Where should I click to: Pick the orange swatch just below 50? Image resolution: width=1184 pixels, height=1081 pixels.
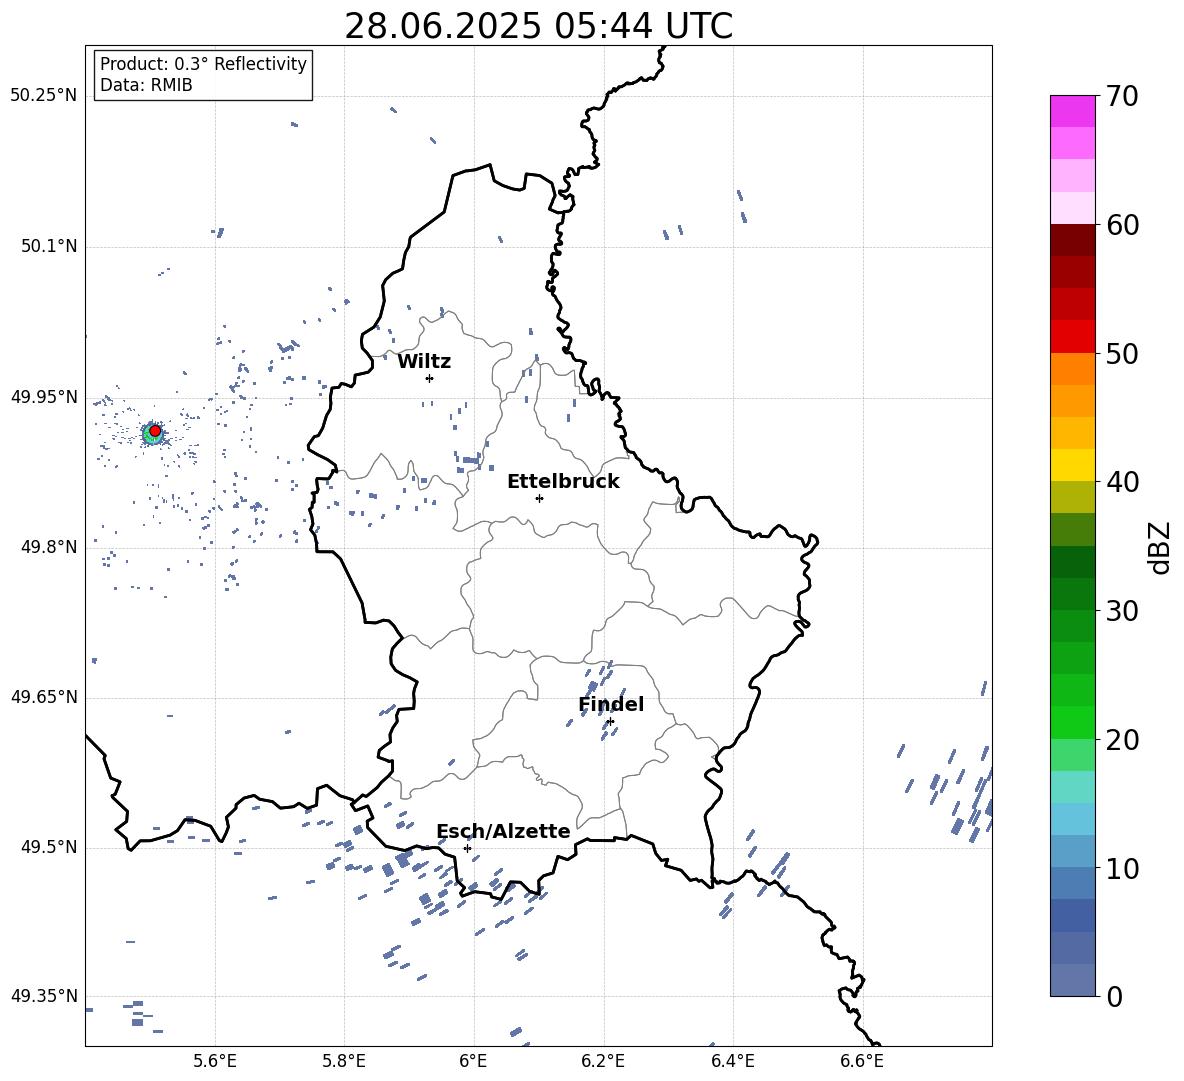[x=1073, y=369]
